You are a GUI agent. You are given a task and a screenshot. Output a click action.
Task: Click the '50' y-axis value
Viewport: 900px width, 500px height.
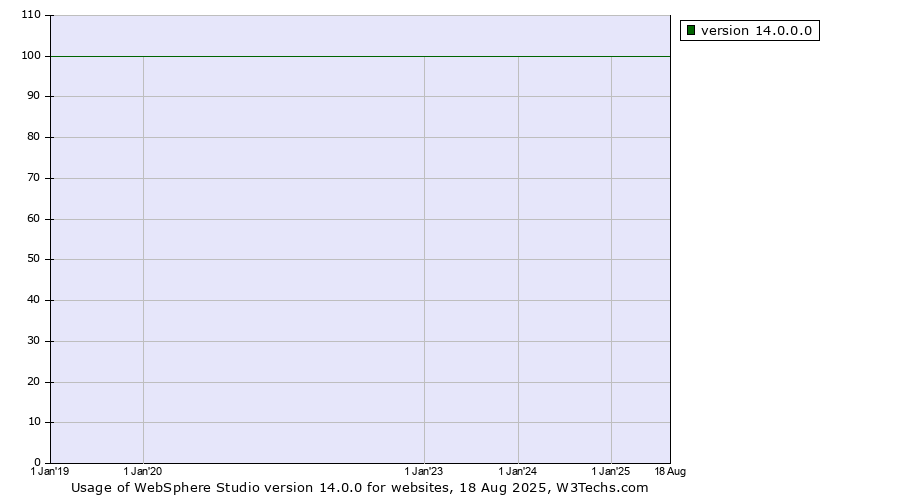point(33,259)
